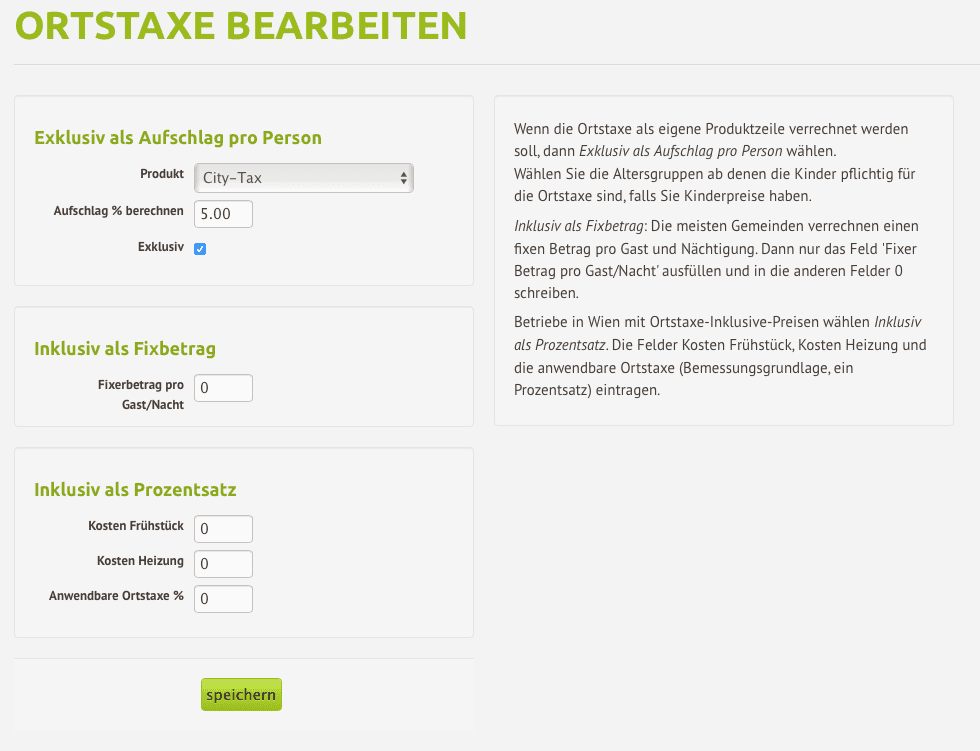This screenshot has height=751, width=980.
Task: Open the Produkt City-Tax dropdown
Action: coord(304,178)
